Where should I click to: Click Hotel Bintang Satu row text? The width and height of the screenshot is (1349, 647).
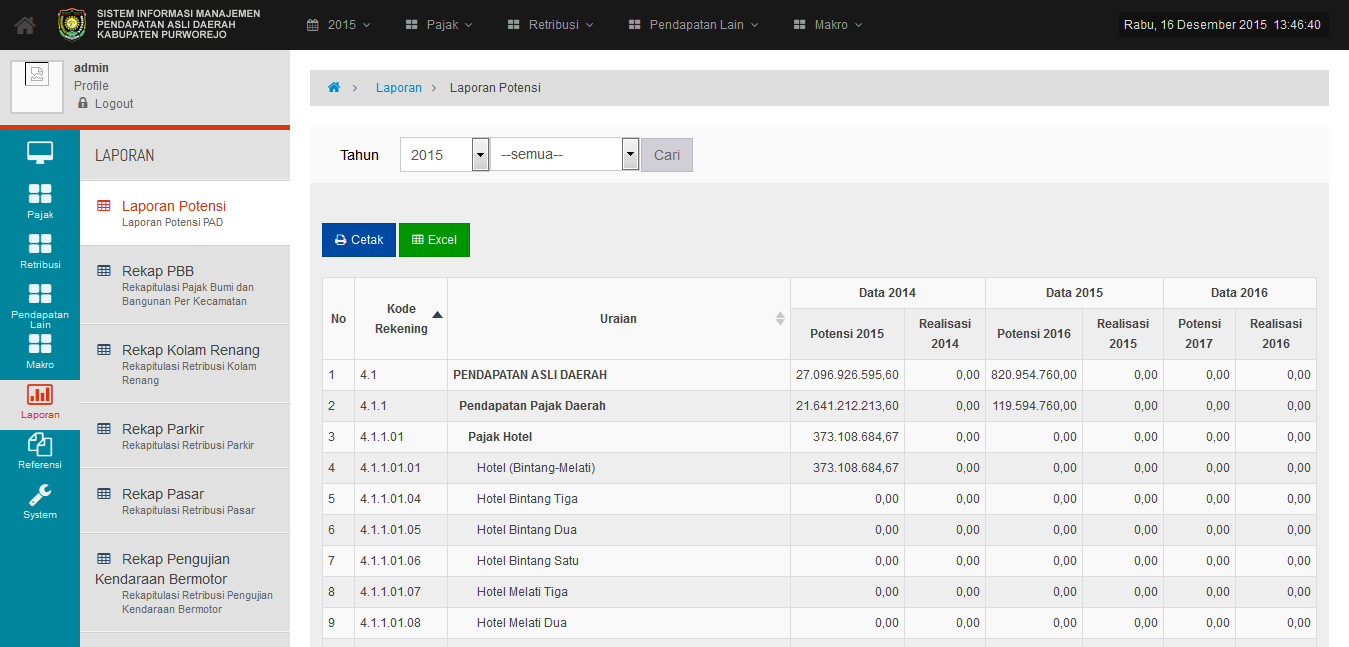pyautogui.click(x=528, y=561)
